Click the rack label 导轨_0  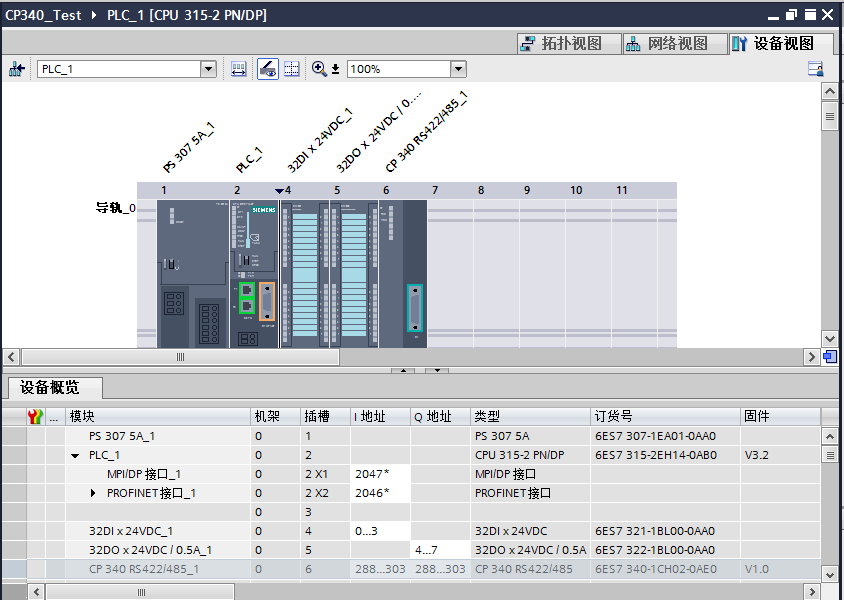(116, 208)
